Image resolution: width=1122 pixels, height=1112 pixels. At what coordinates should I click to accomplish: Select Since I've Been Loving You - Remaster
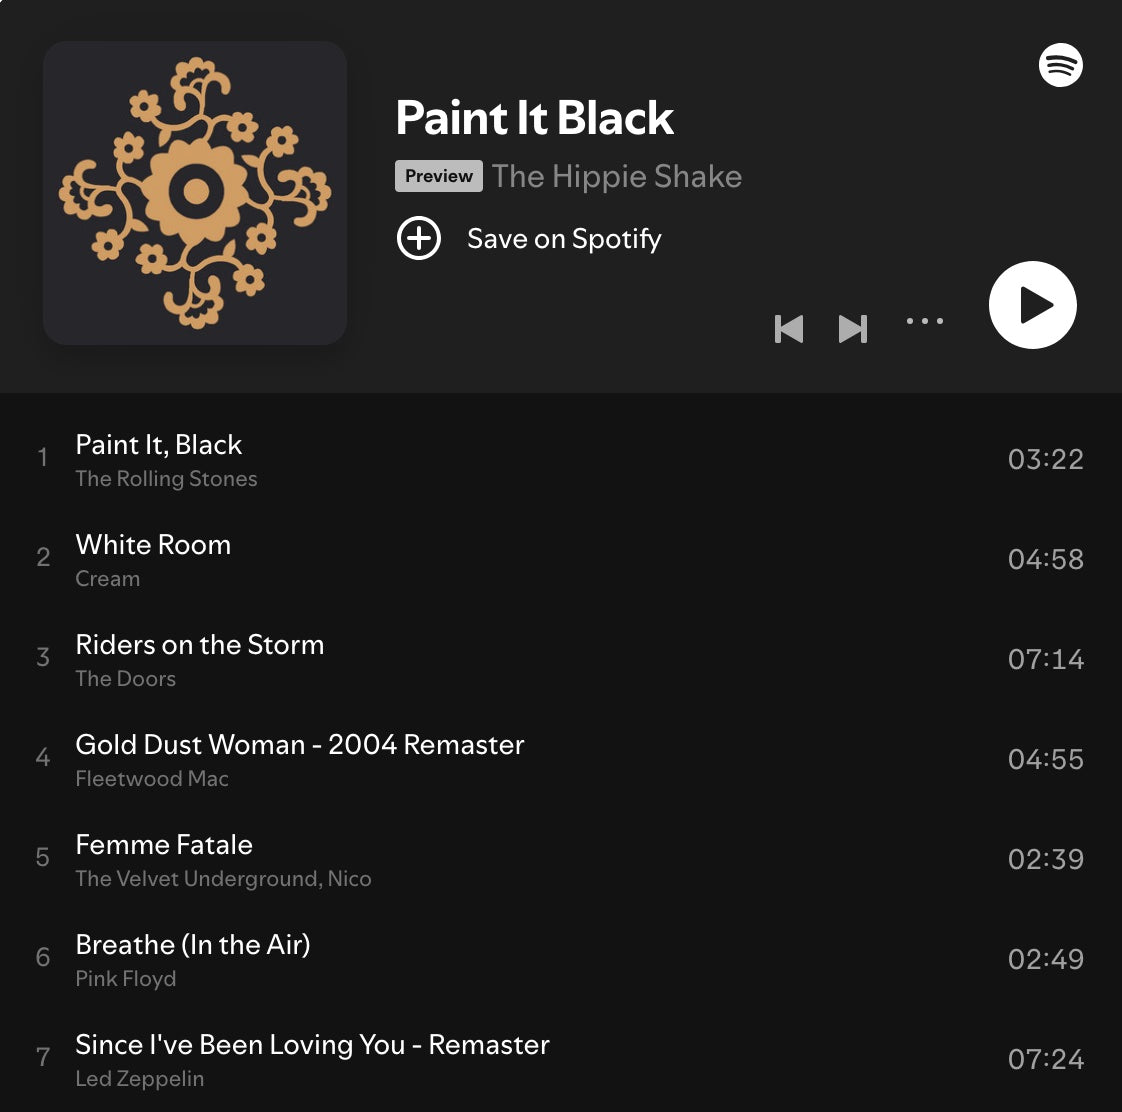point(561,1060)
